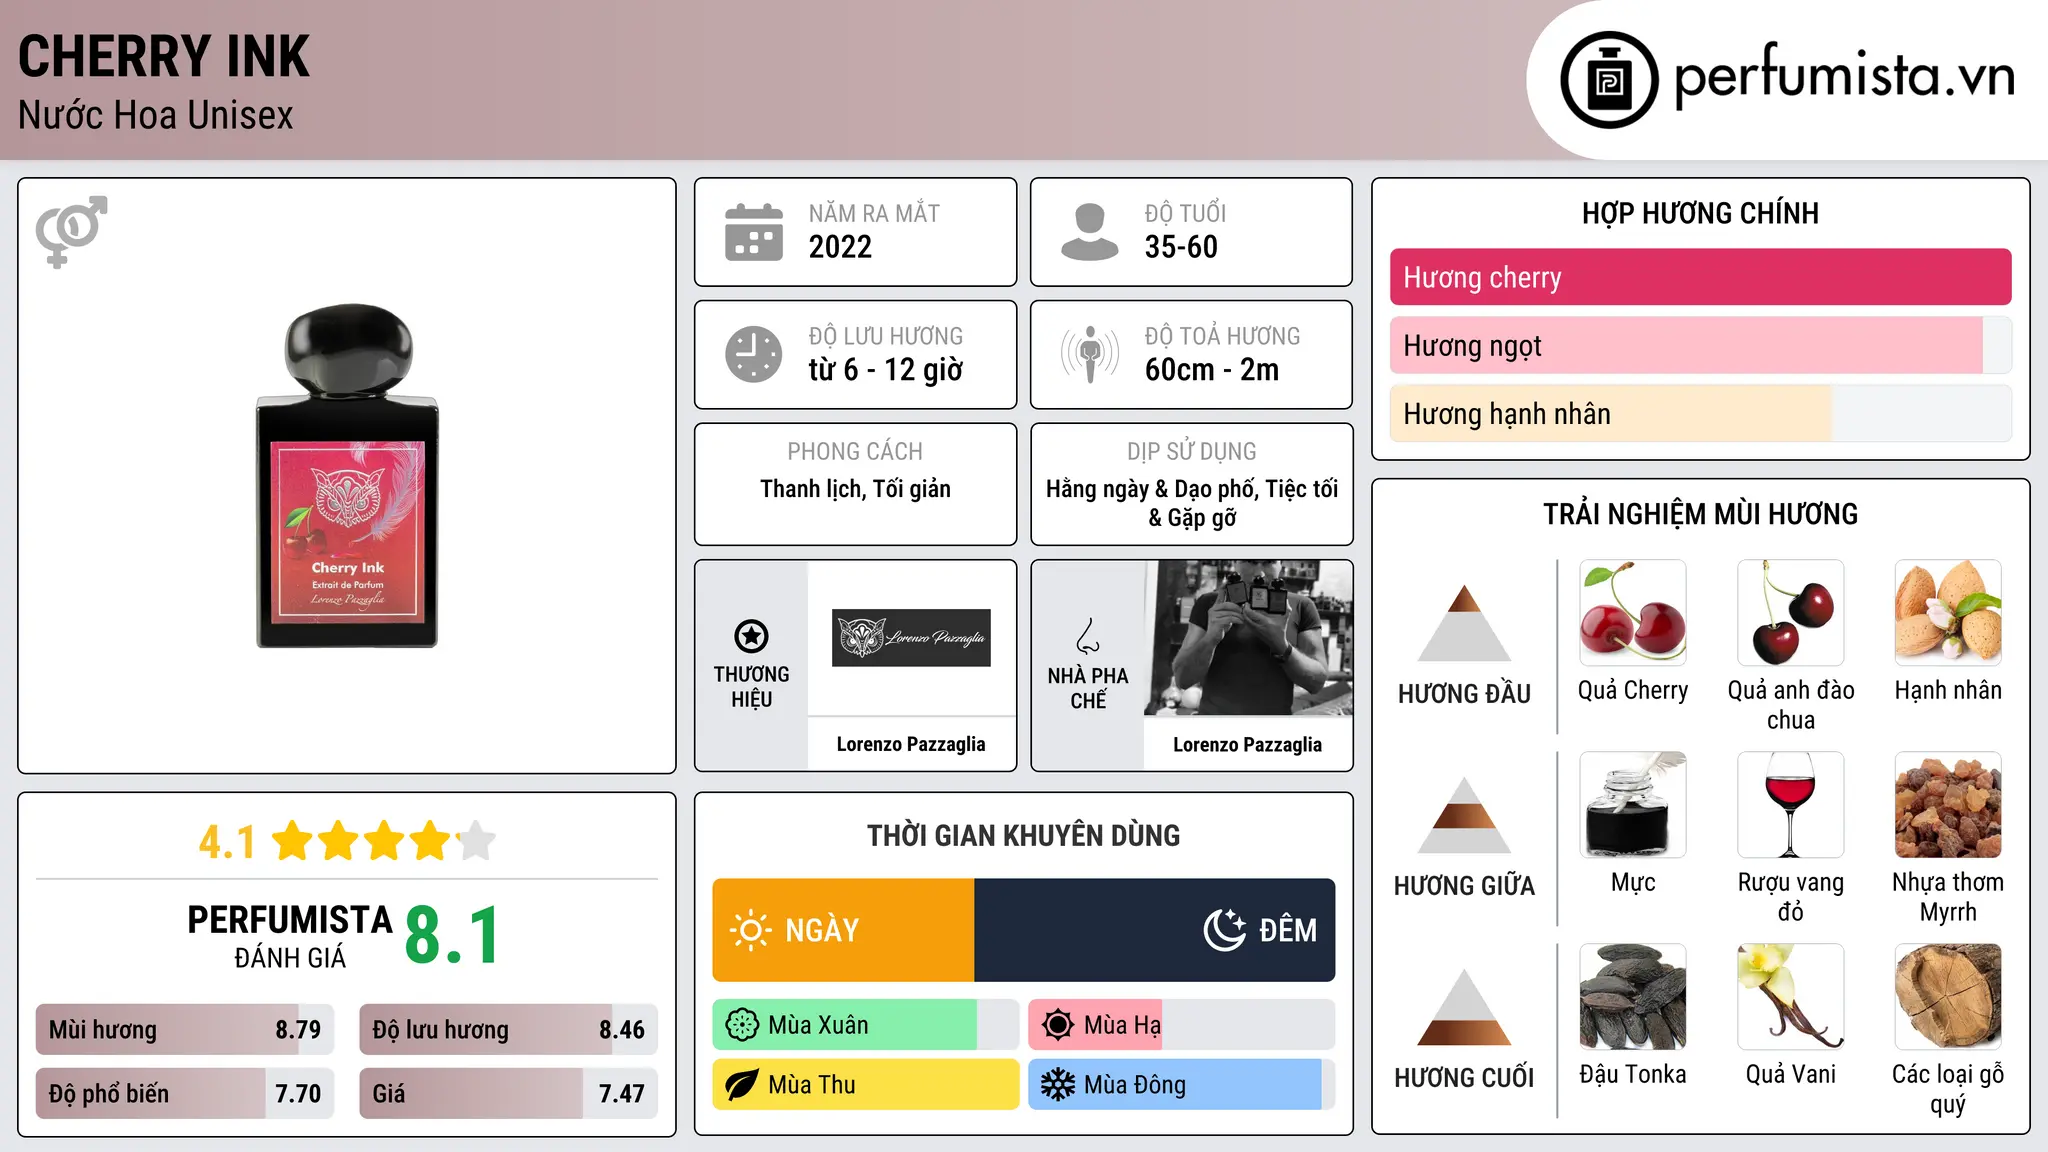Select the Các loại gỗ quý note image

(1948, 997)
